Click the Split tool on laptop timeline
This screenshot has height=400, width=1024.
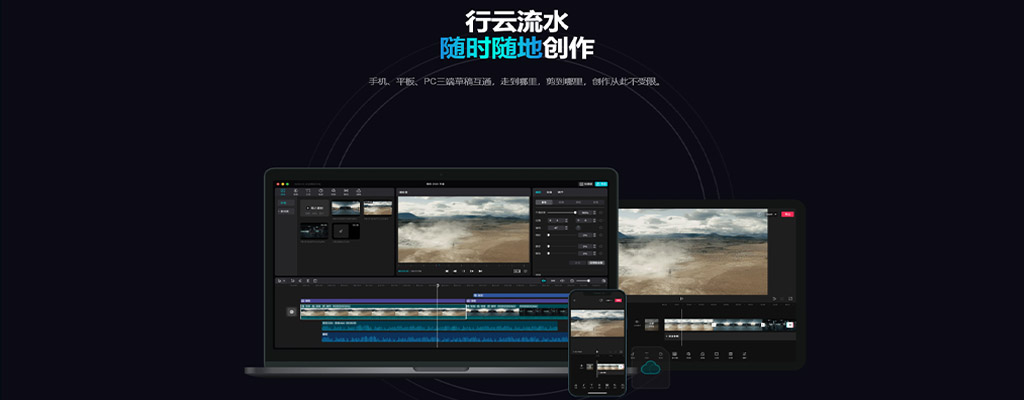[308, 280]
